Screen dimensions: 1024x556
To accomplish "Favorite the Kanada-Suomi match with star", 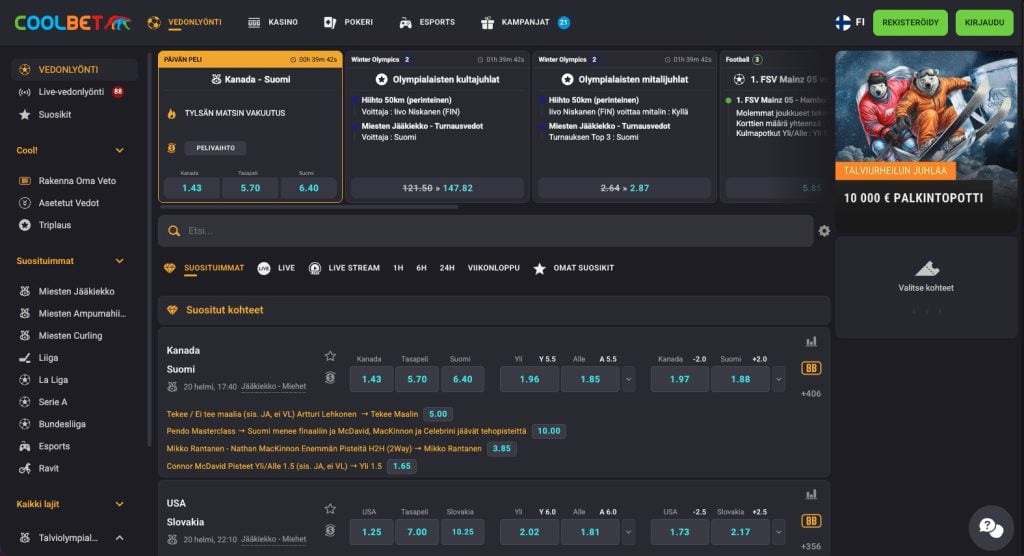I will pyautogui.click(x=330, y=356).
